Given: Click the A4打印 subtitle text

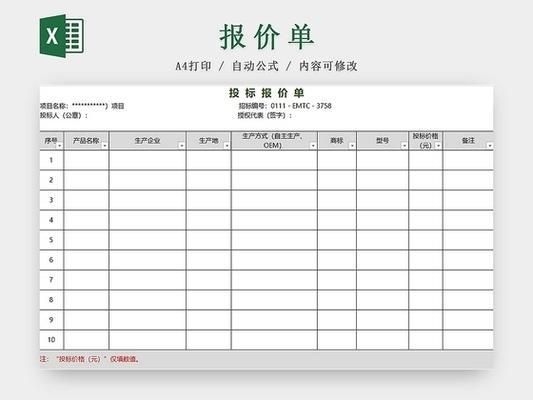Looking at the screenshot, I should click(x=193, y=66).
